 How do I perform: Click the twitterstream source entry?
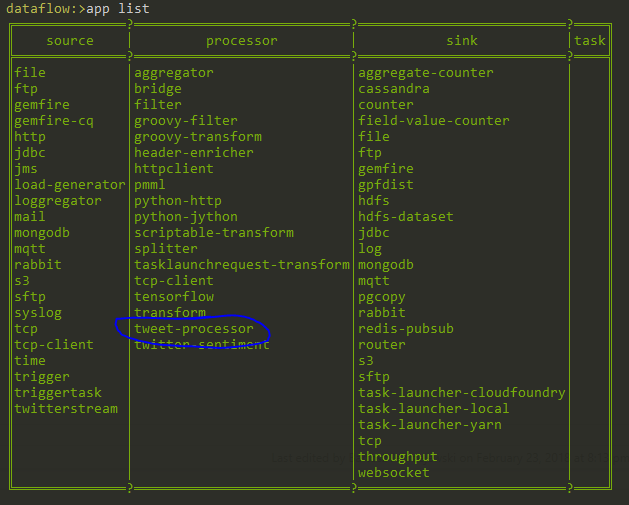point(66,409)
